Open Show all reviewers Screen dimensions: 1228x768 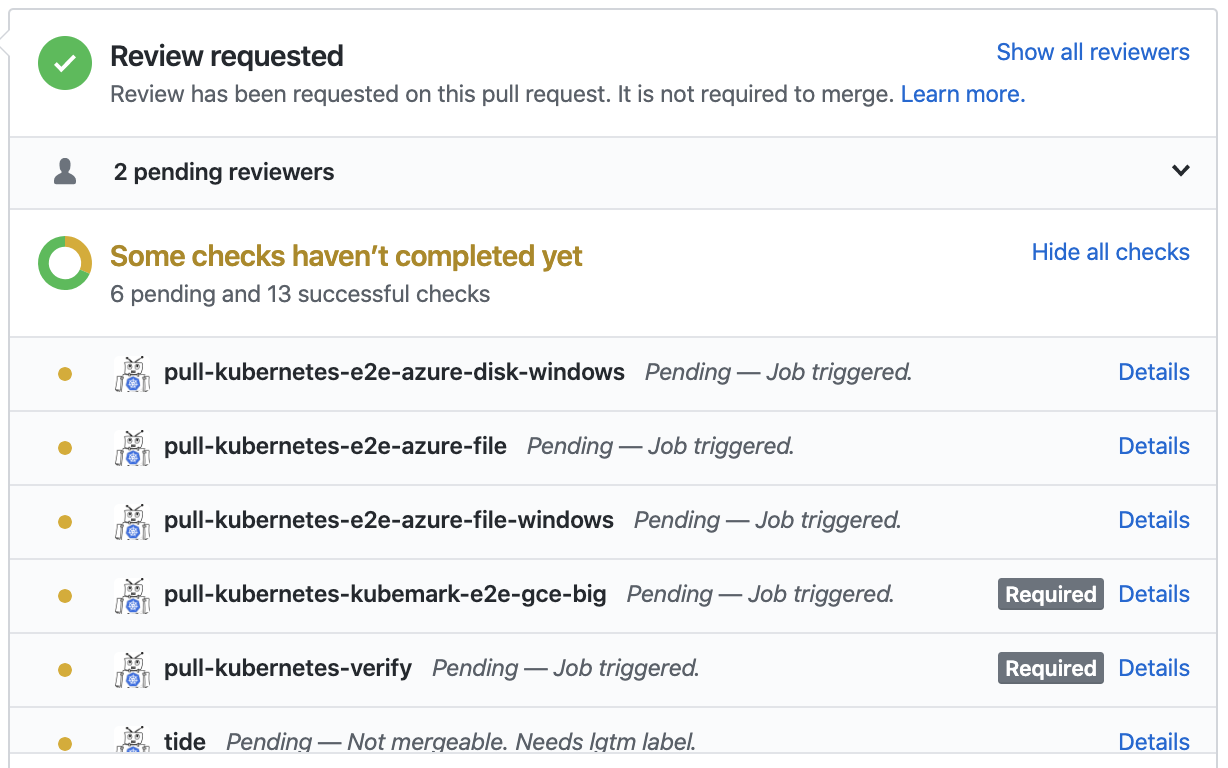pyautogui.click(x=1093, y=51)
